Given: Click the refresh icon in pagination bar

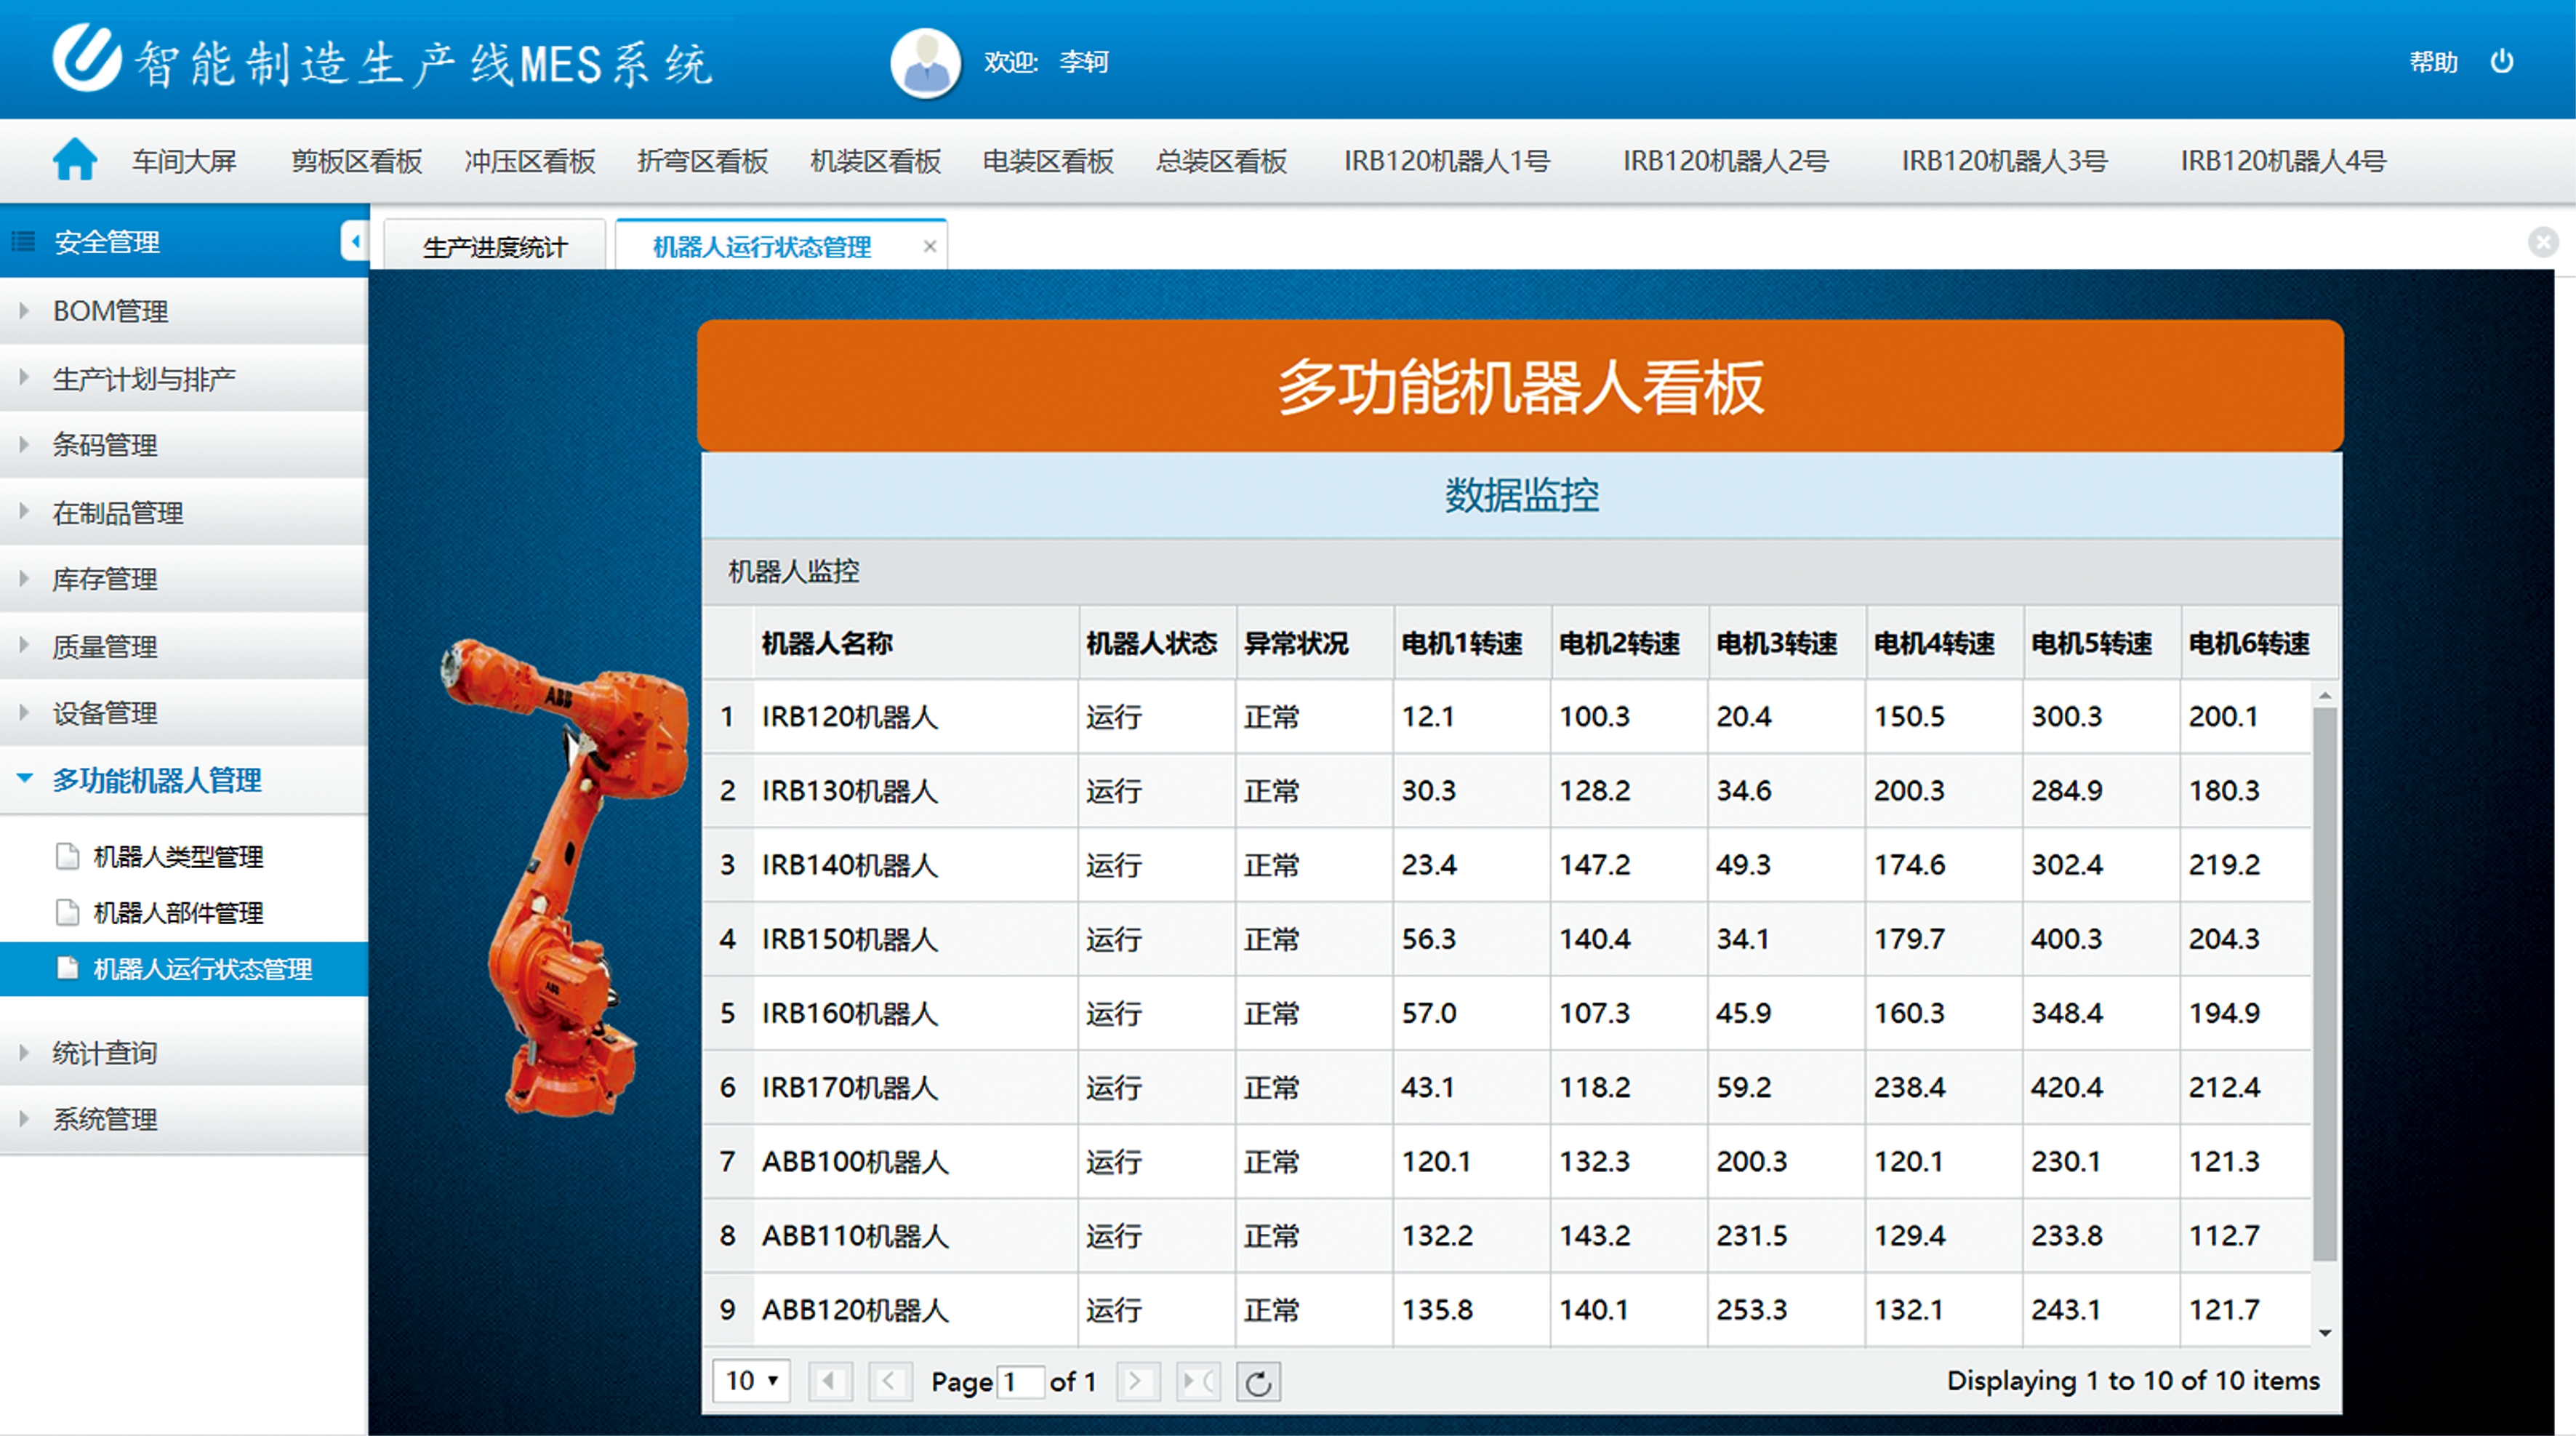Looking at the screenshot, I should click(1258, 1382).
